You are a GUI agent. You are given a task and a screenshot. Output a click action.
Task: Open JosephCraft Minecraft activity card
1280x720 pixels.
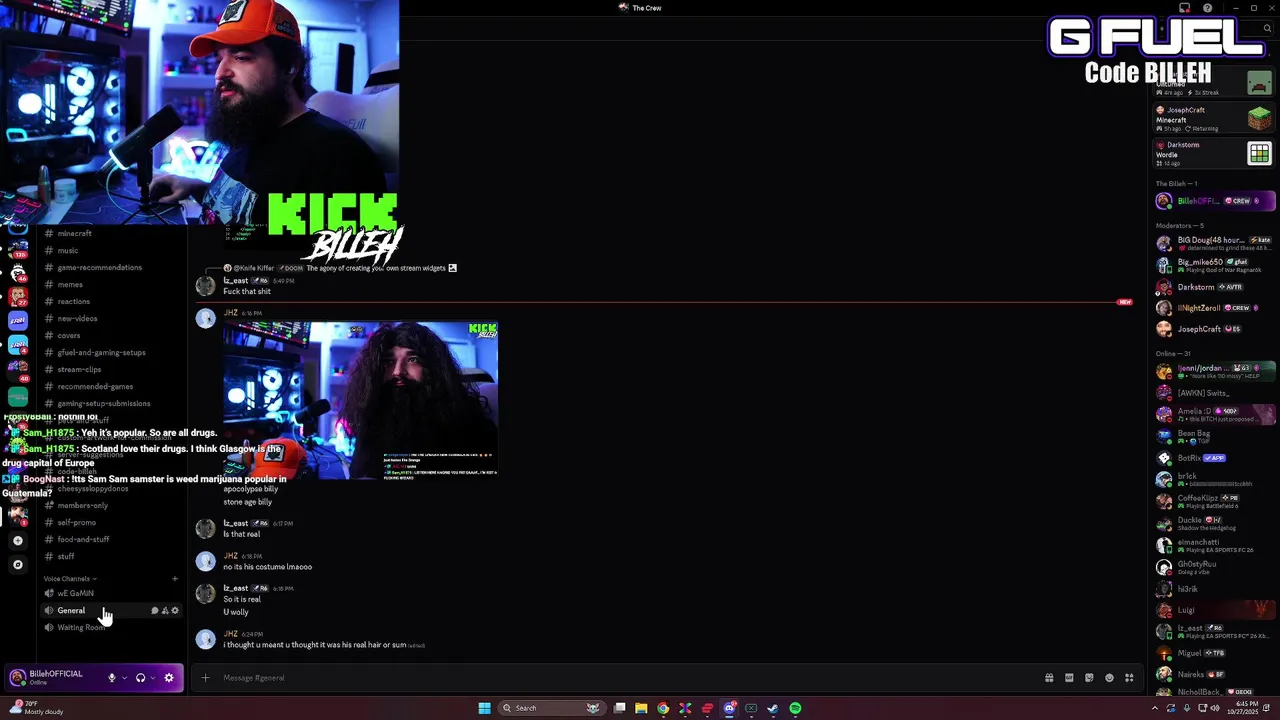[1214, 118]
